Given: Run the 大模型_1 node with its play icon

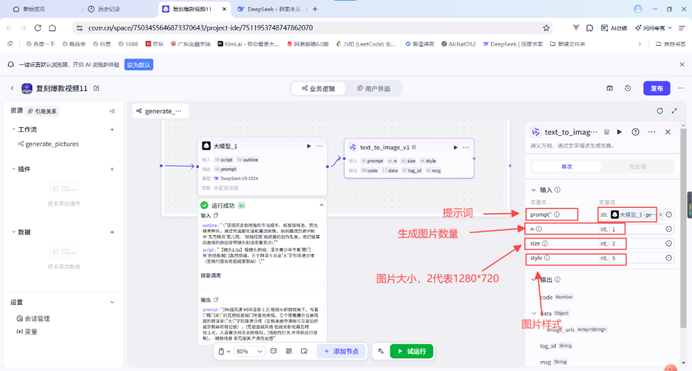Looking at the screenshot, I should click(x=308, y=146).
